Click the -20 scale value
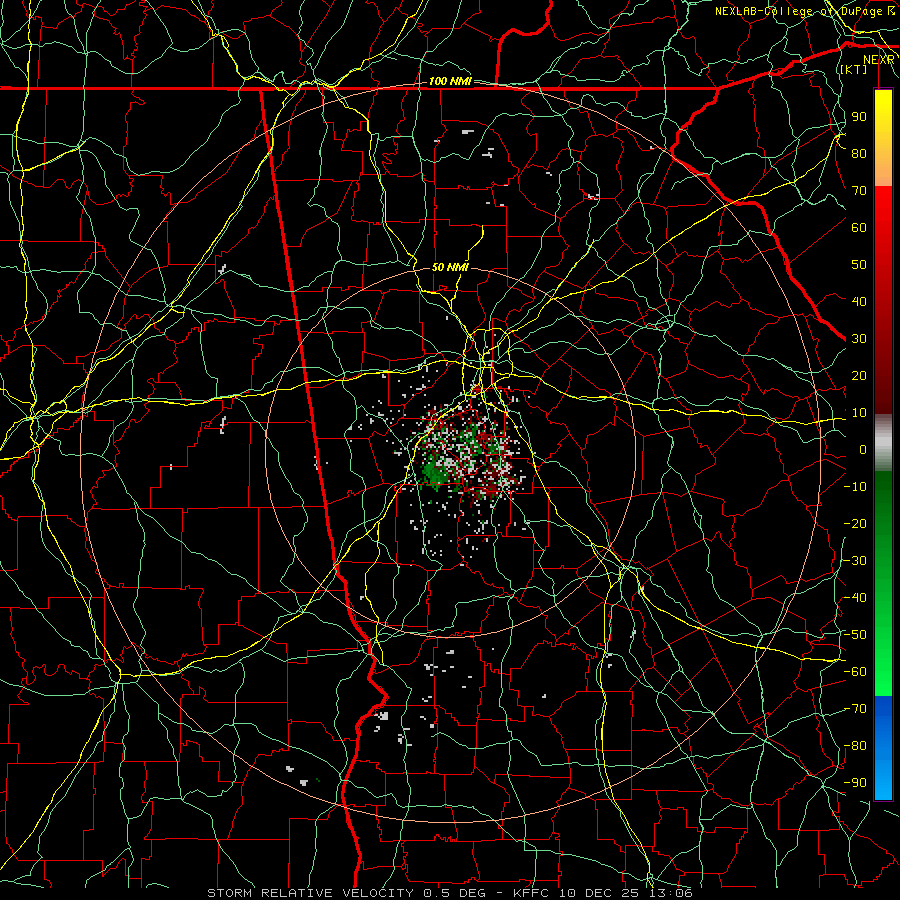The height and width of the screenshot is (900, 900). point(855,524)
